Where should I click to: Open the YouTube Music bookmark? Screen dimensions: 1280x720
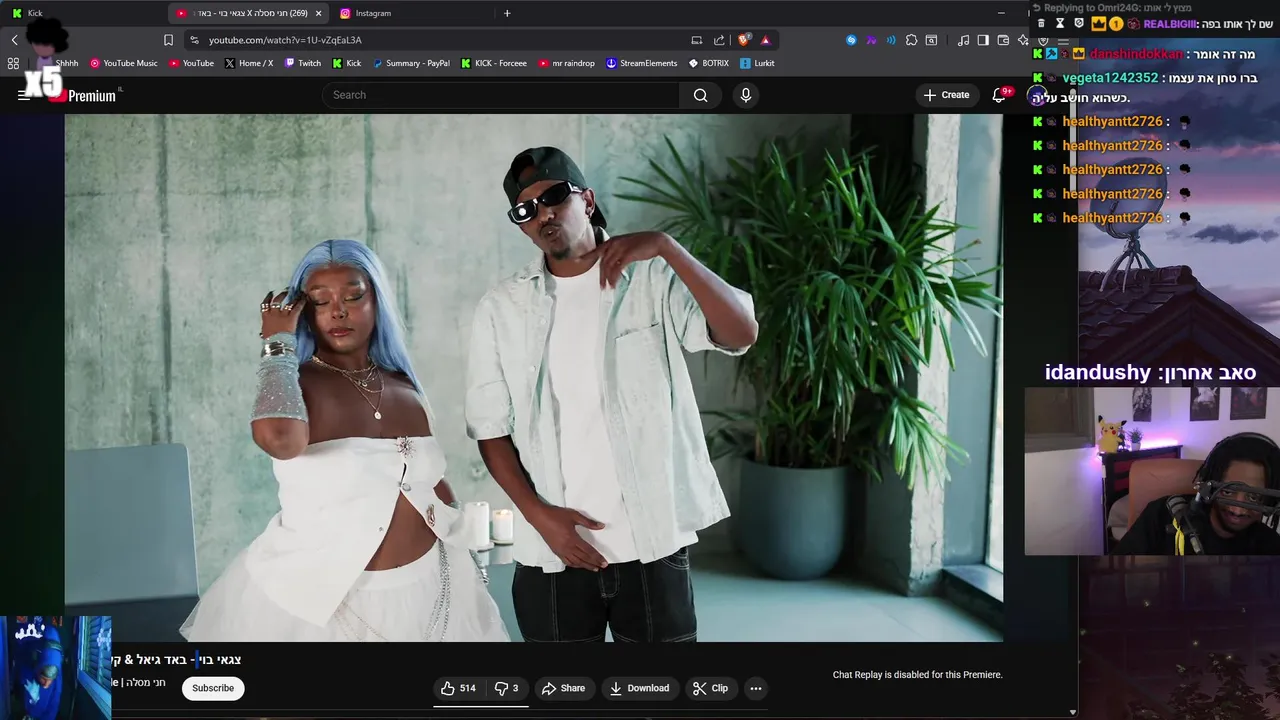[124, 63]
